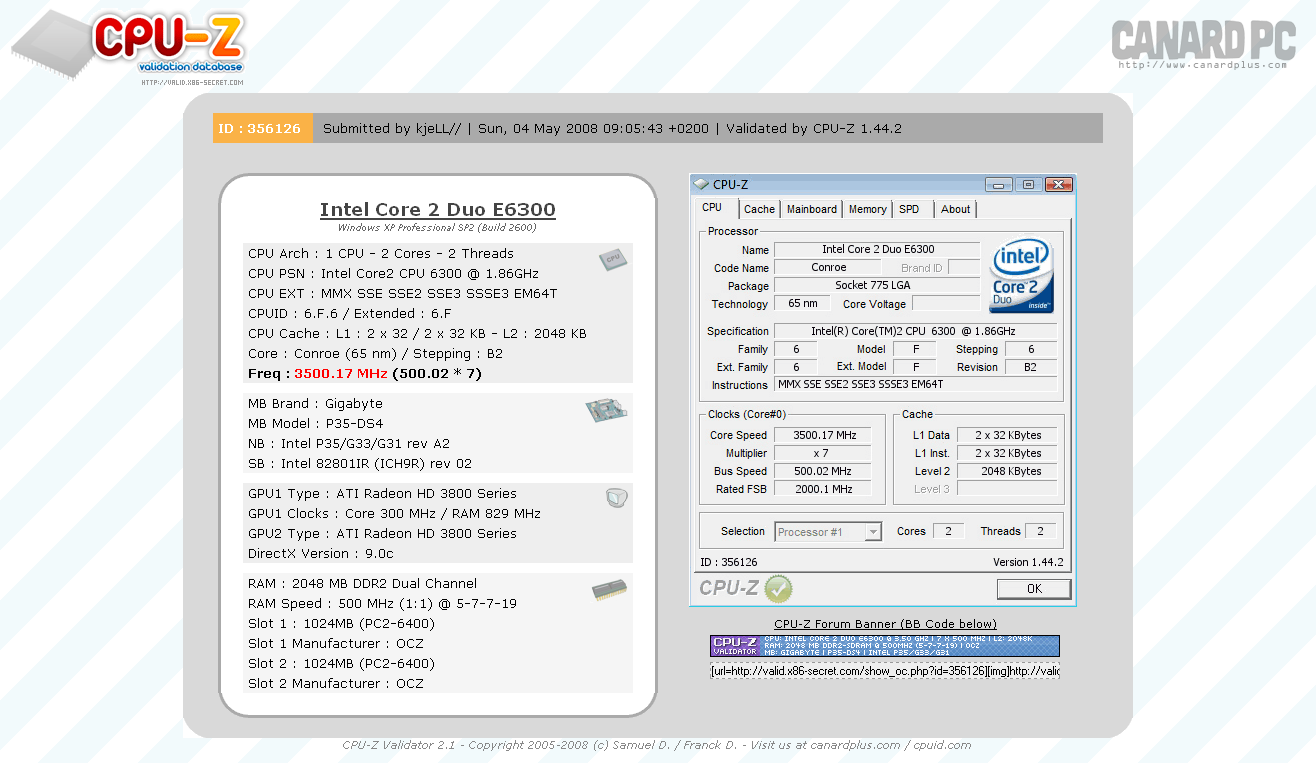Click the Technology 65 nm field
1316x767 pixels.
click(x=803, y=304)
